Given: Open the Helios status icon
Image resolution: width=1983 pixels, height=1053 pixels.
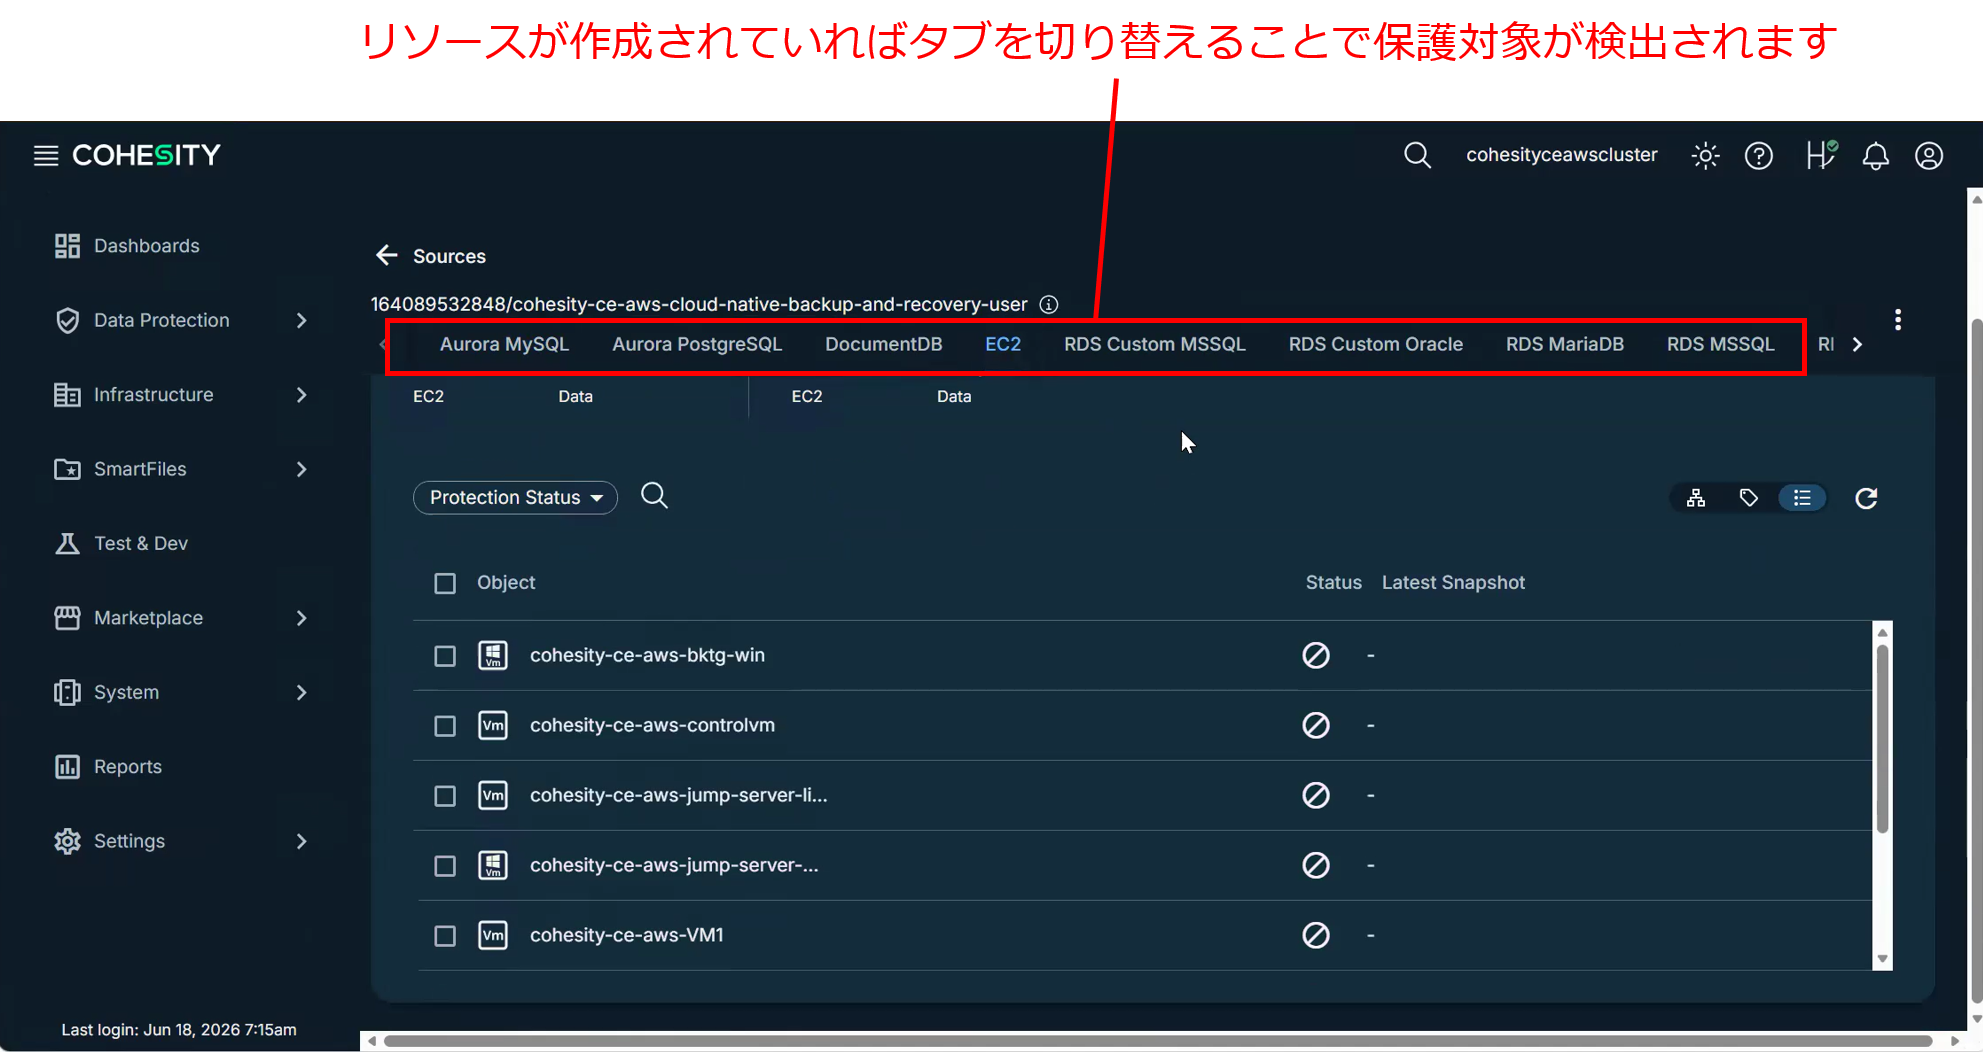Looking at the screenshot, I should point(1821,155).
